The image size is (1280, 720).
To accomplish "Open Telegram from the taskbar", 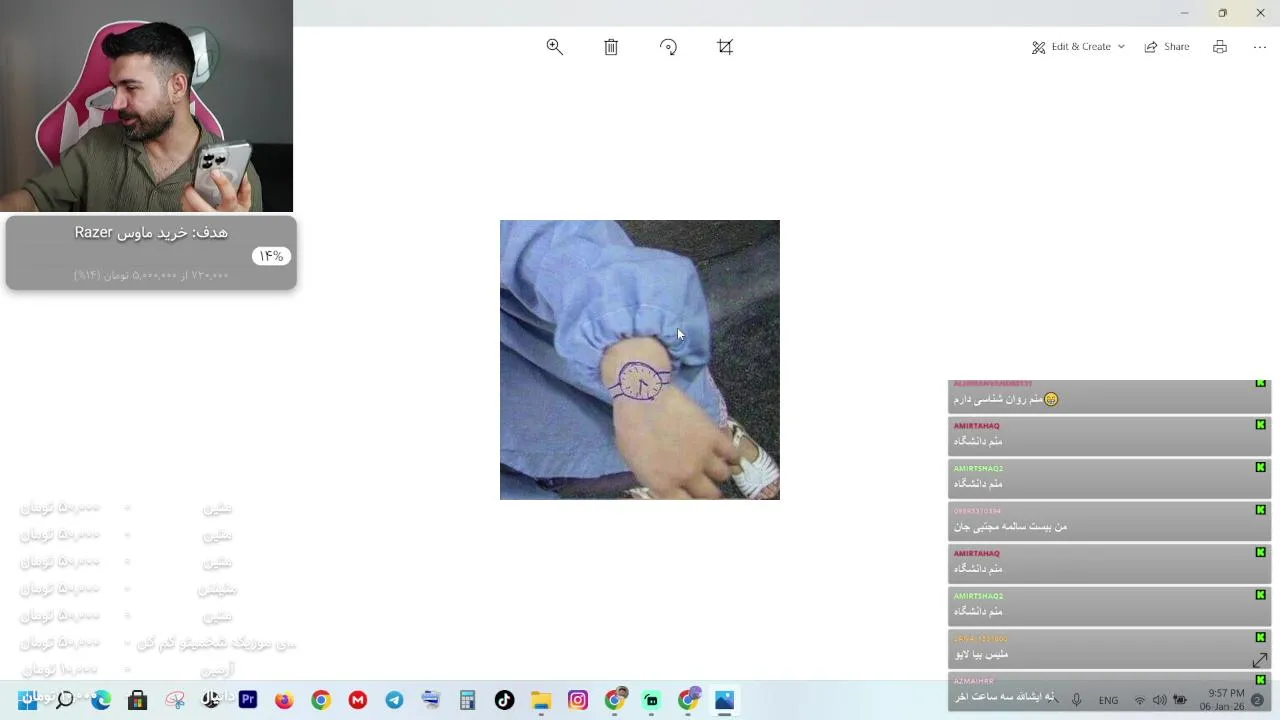I will [394, 700].
